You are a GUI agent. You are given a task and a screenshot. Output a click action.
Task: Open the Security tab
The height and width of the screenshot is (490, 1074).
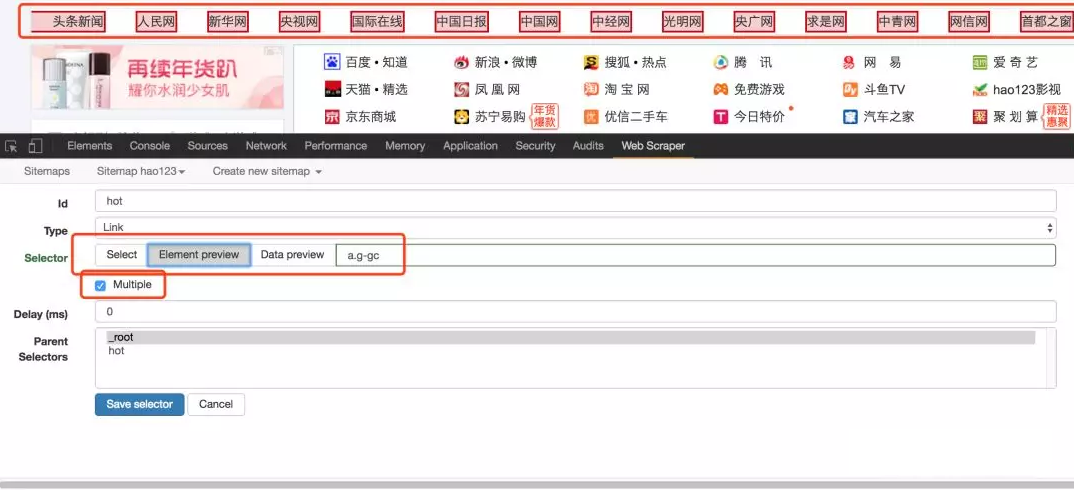[536, 146]
